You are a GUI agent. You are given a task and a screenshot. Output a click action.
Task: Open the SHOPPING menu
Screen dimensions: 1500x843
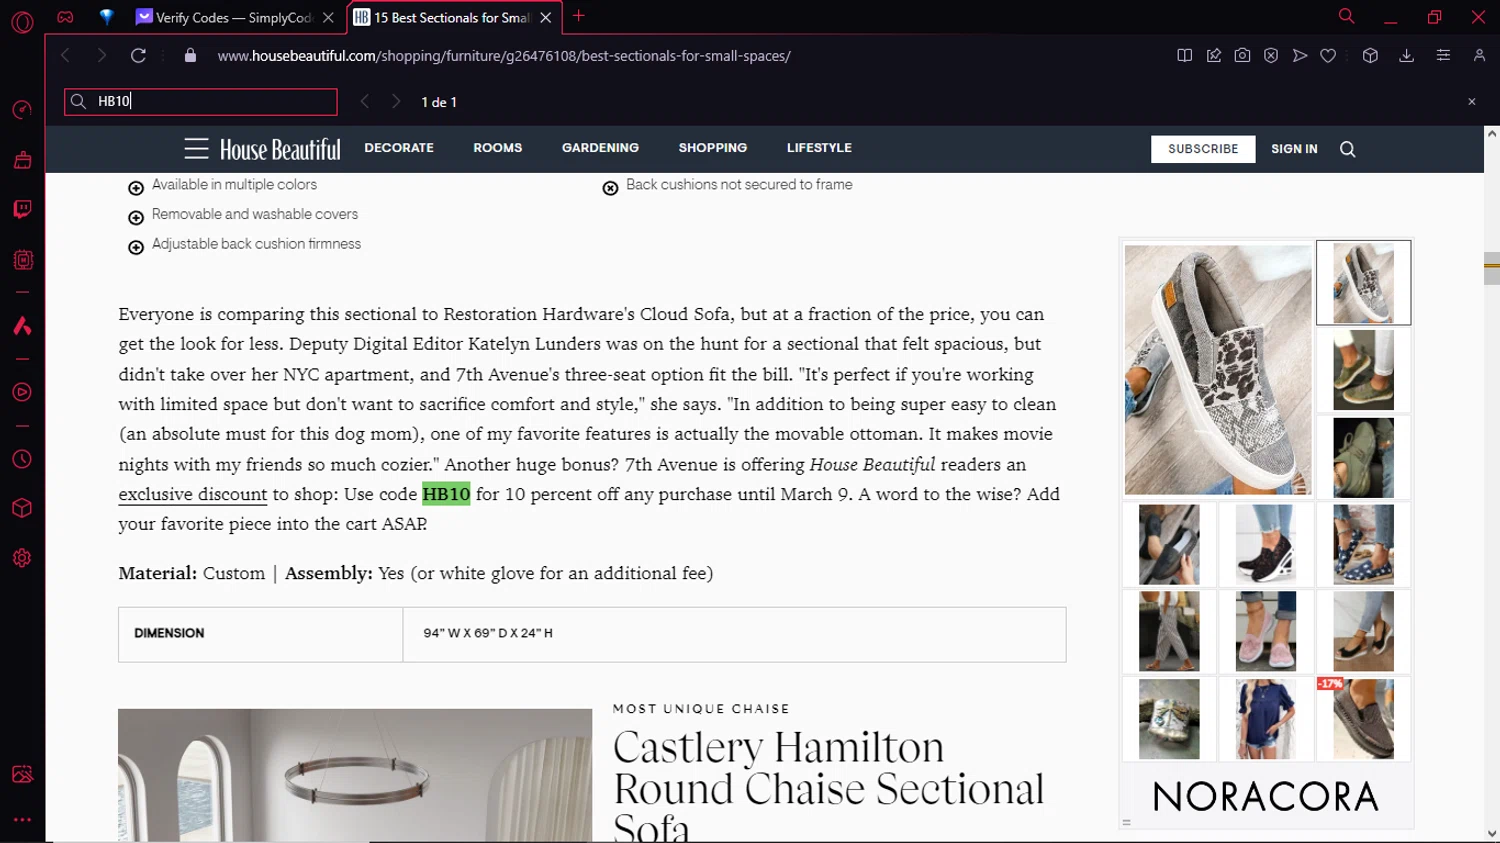point(713,148)
